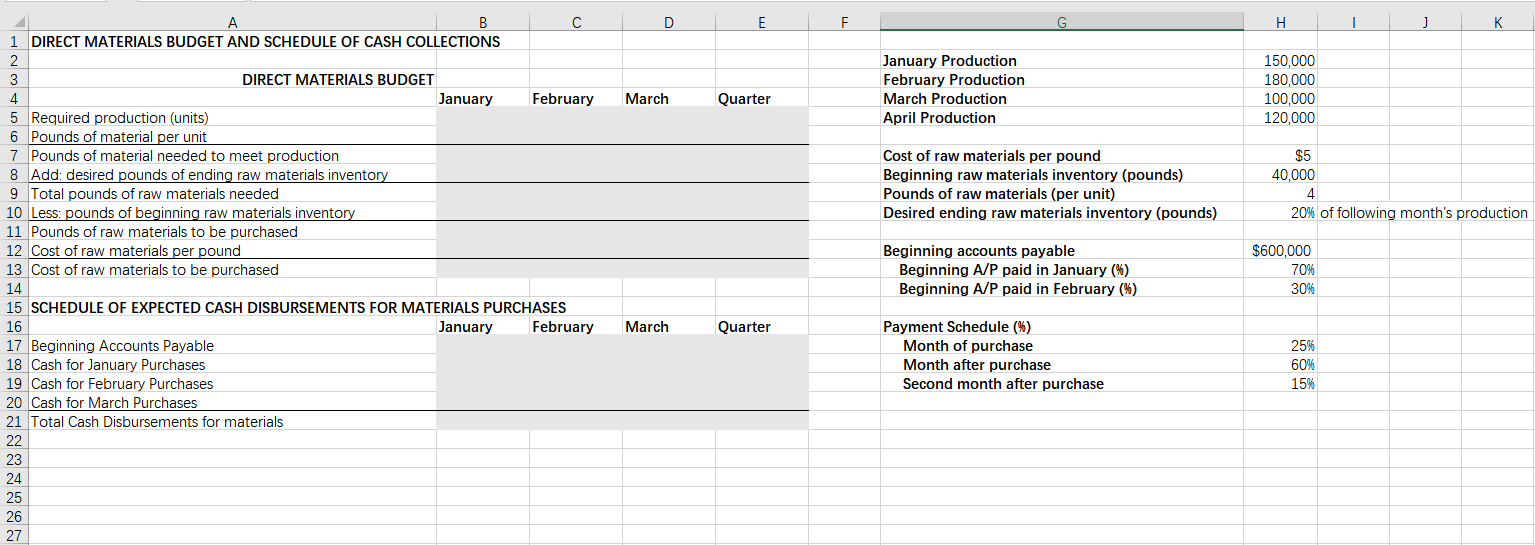Click the $600,000 value cell
The width and height of the screenshot is (1535, 545).
click(x=1282, y=251)
